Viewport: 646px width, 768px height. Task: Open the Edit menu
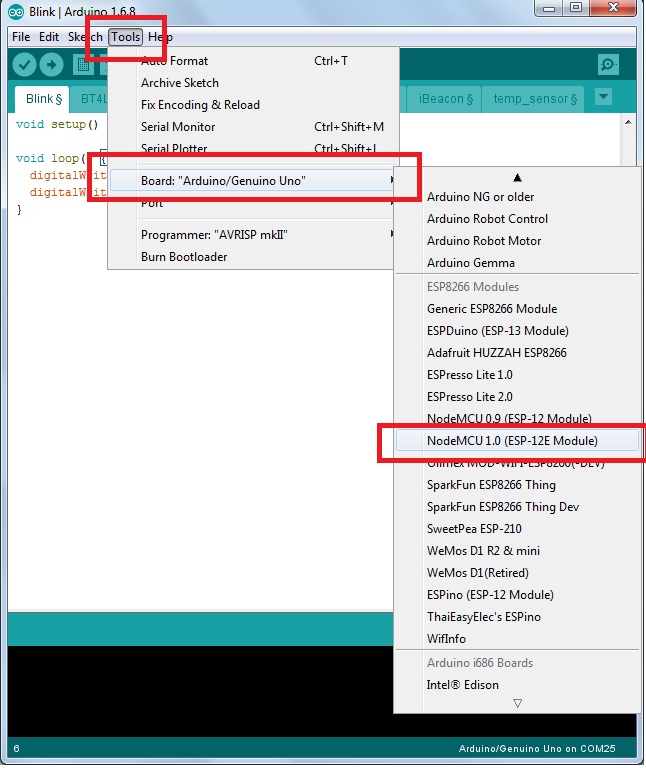(49, 37)
